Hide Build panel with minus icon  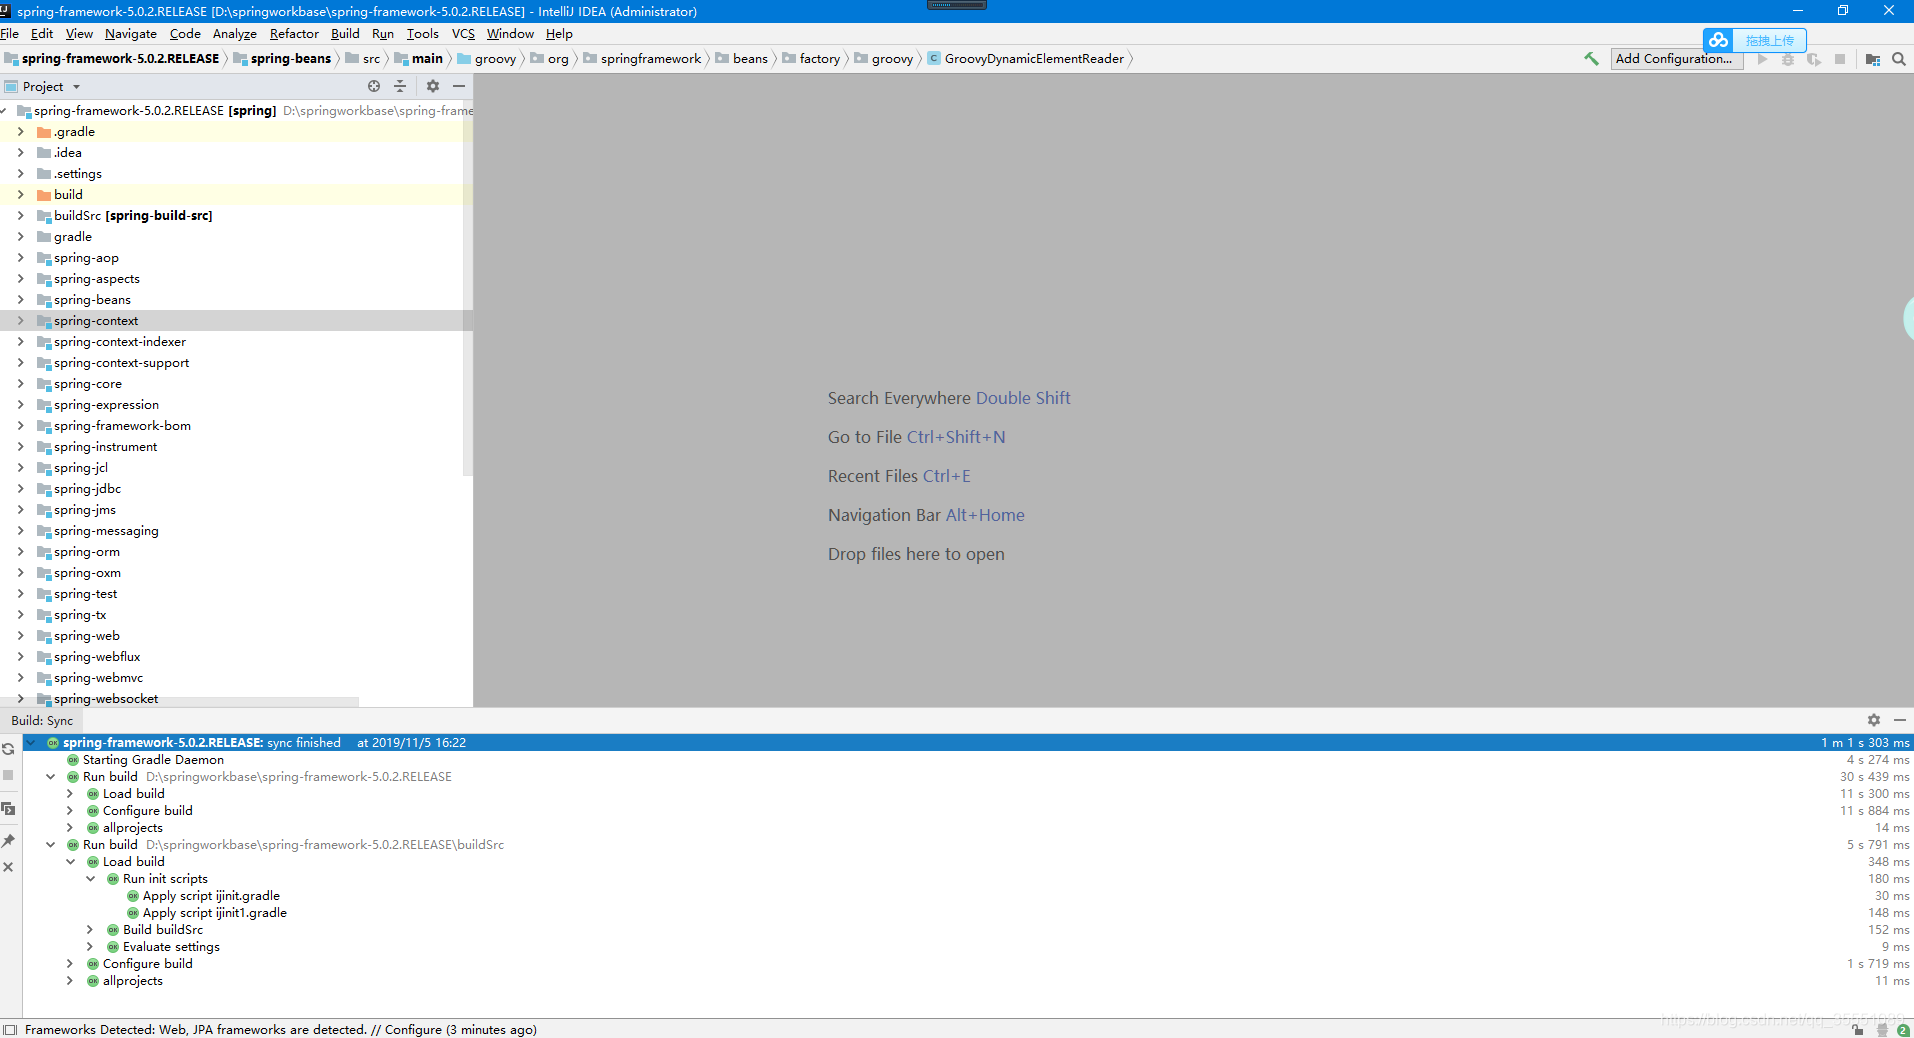(x=1900, y=720)
